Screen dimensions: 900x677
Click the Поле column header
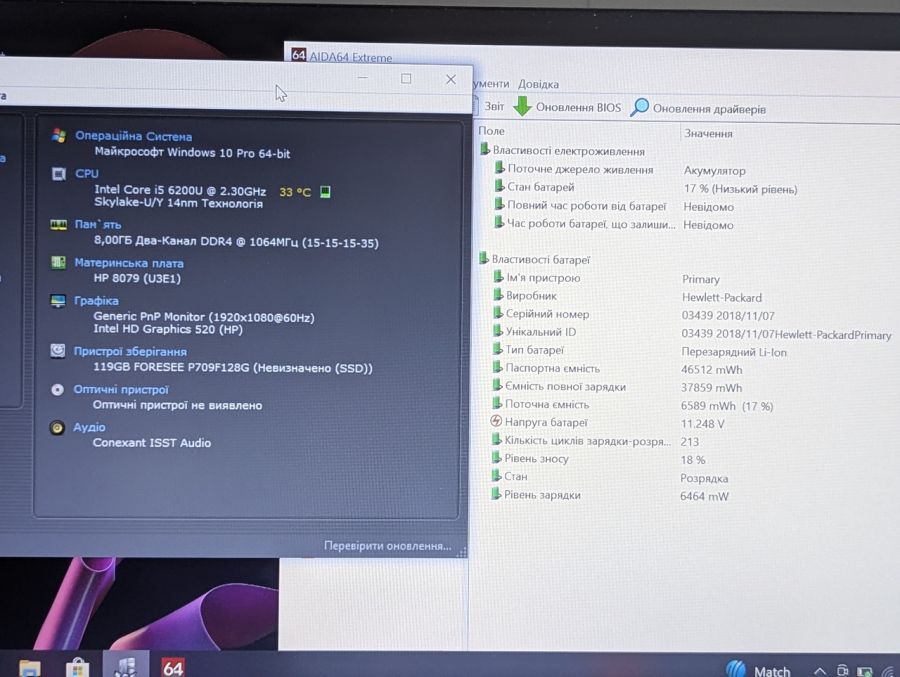pyautogui.click(x=491, y=131)
